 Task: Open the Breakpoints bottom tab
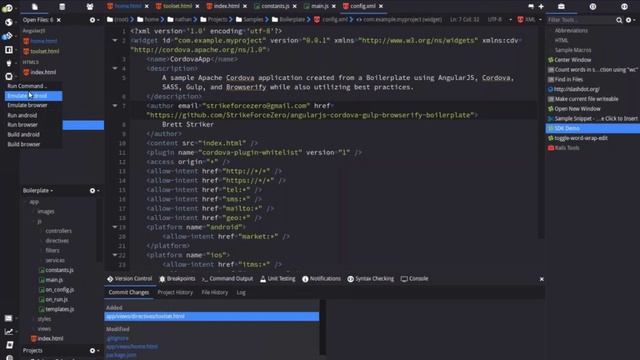tap(178, 279)
